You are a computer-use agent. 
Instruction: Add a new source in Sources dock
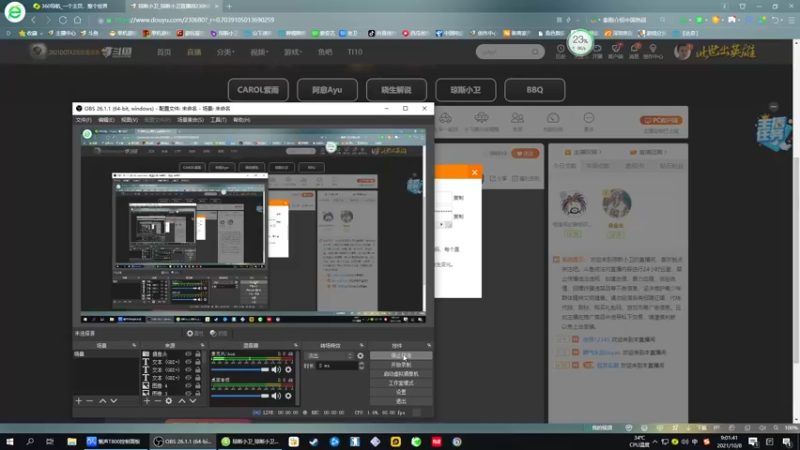(147, 401)
